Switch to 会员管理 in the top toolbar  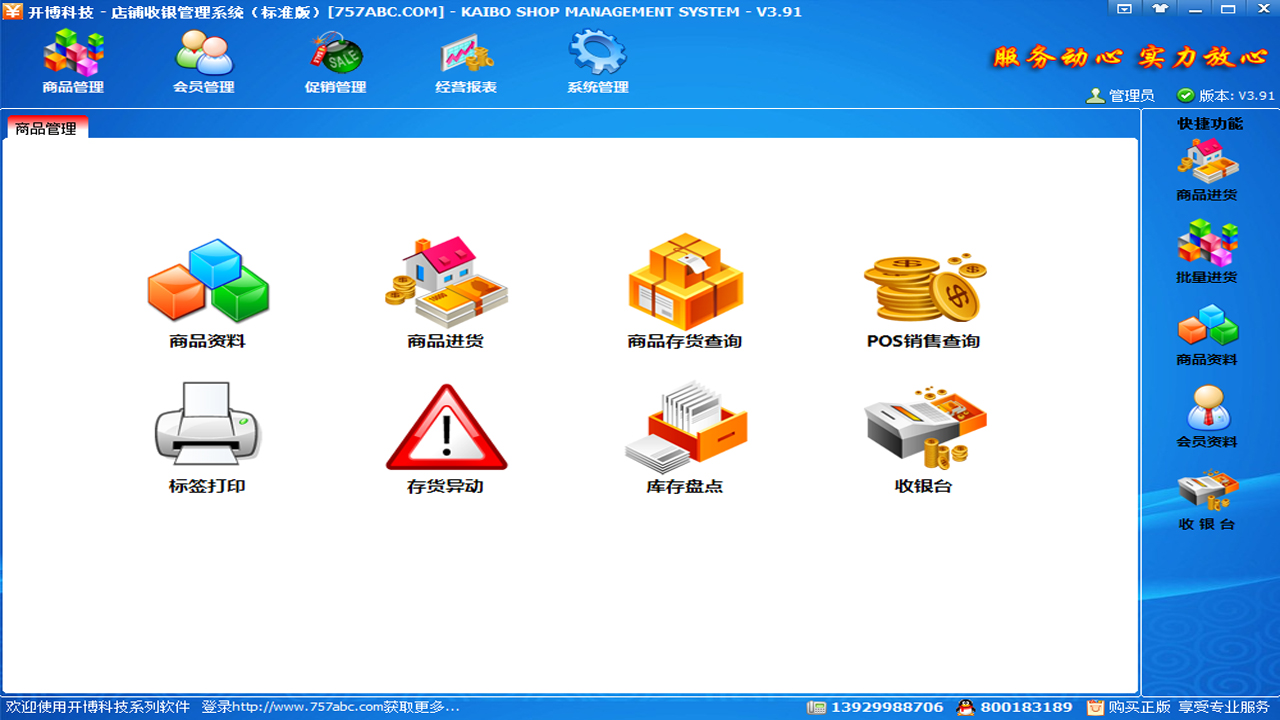[x=203, y=62]
